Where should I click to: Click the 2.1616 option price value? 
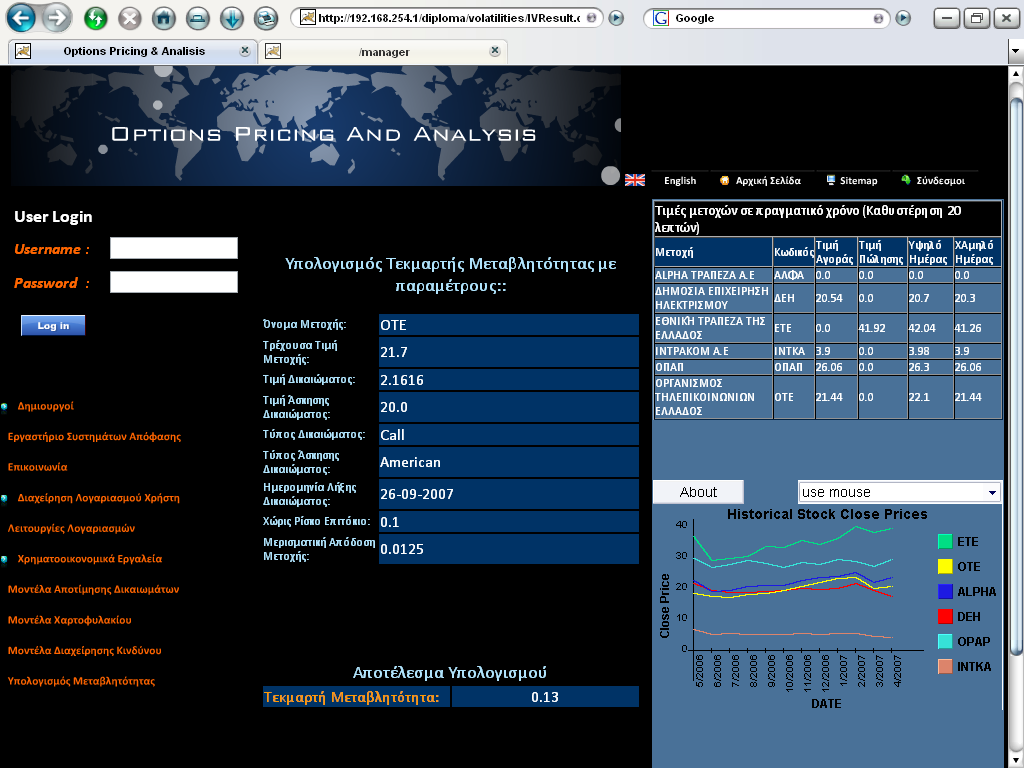pyautogui.click(x=509, y=380)
